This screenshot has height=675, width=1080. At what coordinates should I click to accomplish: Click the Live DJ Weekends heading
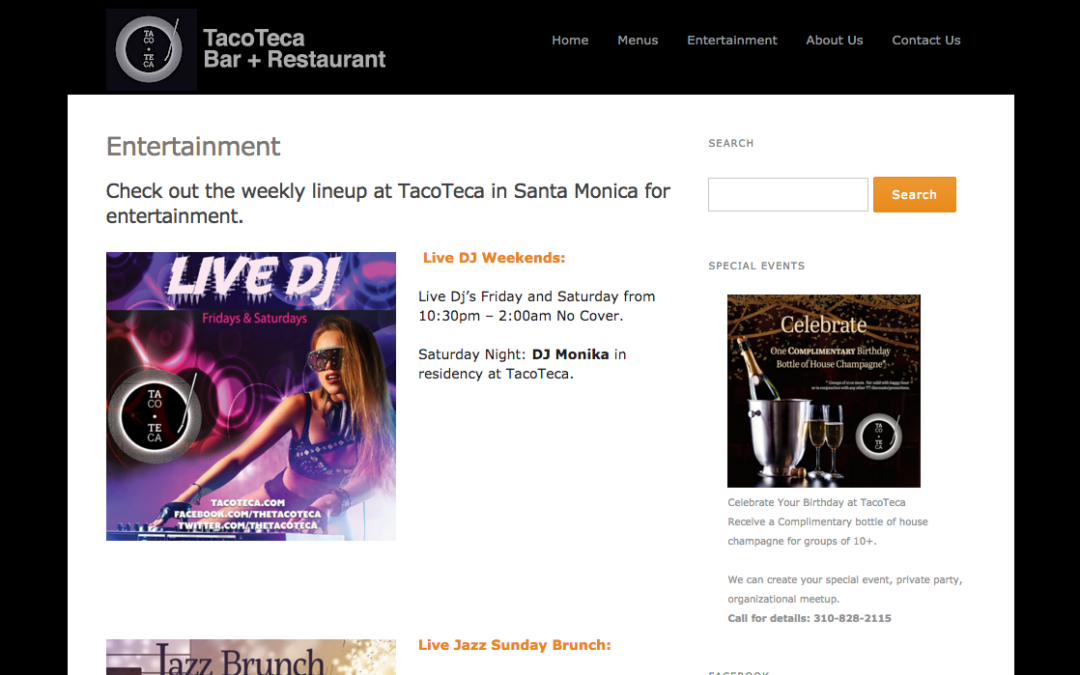[494, 258]
